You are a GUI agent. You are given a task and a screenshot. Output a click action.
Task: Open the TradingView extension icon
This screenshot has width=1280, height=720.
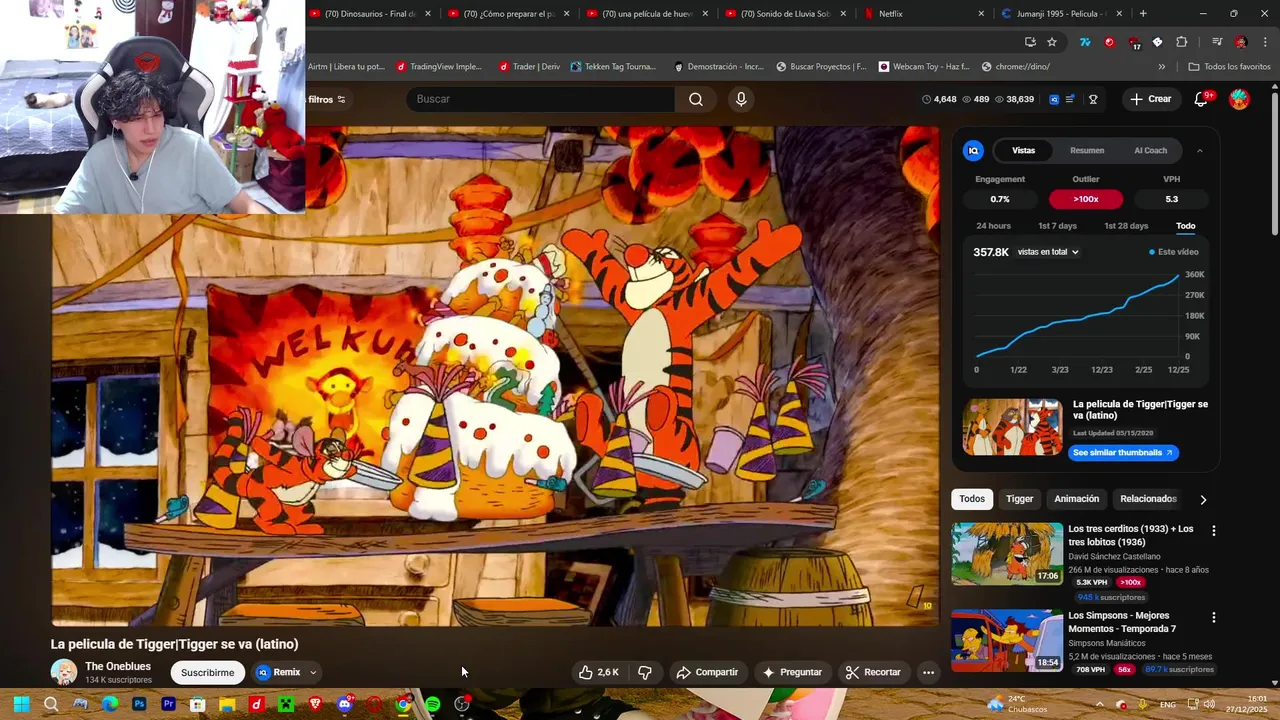coord(1085,42)
